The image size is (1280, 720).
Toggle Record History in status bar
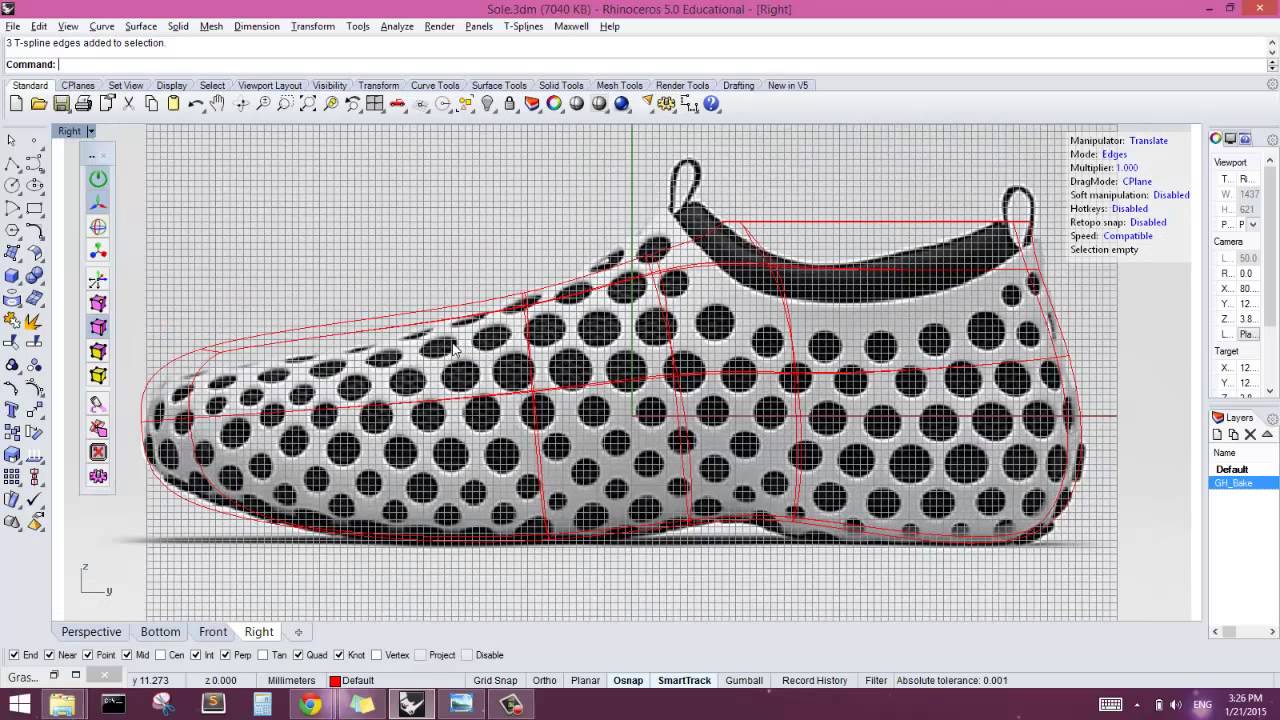point(814,680)
